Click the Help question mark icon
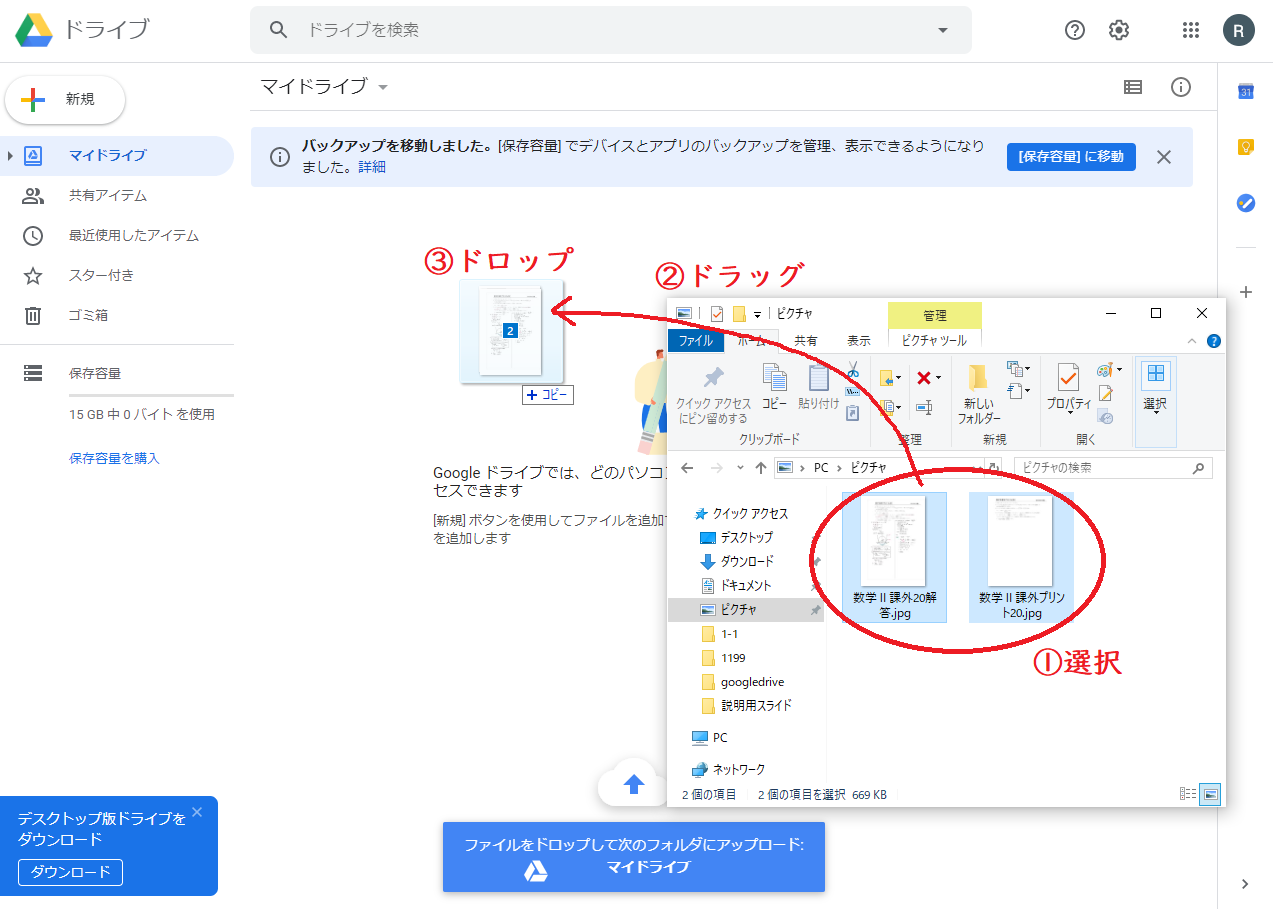Screen dimensions: 1273x909 (1075, 30)
